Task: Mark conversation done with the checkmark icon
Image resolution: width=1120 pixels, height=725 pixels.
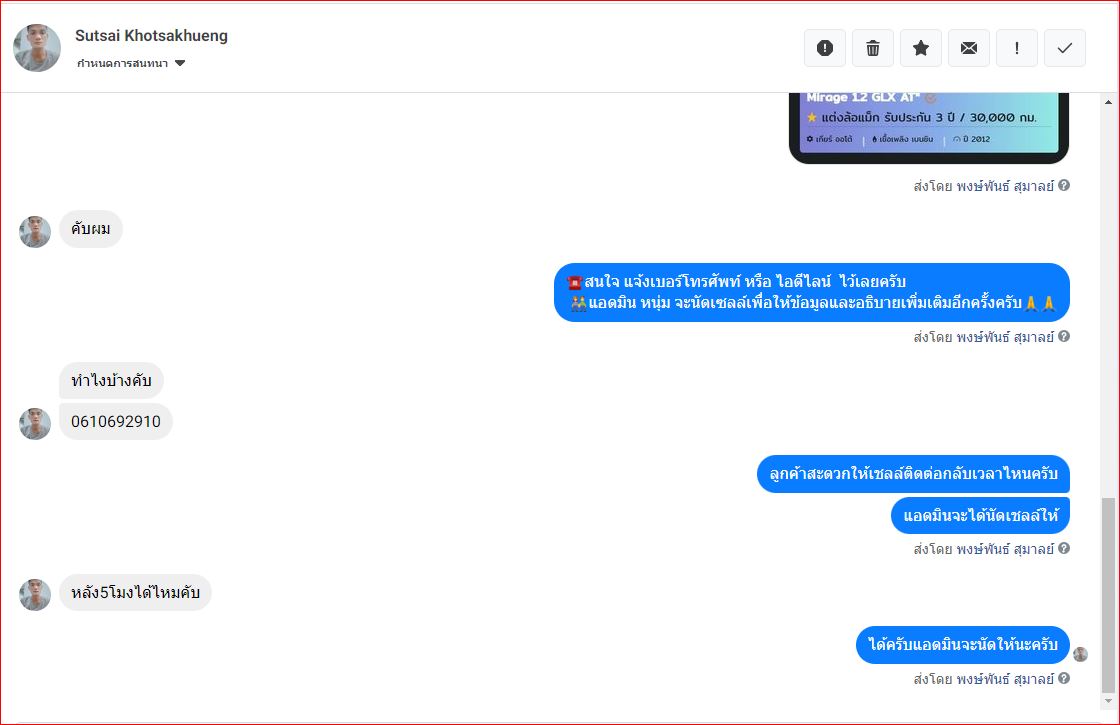Action: [1064, 48]
